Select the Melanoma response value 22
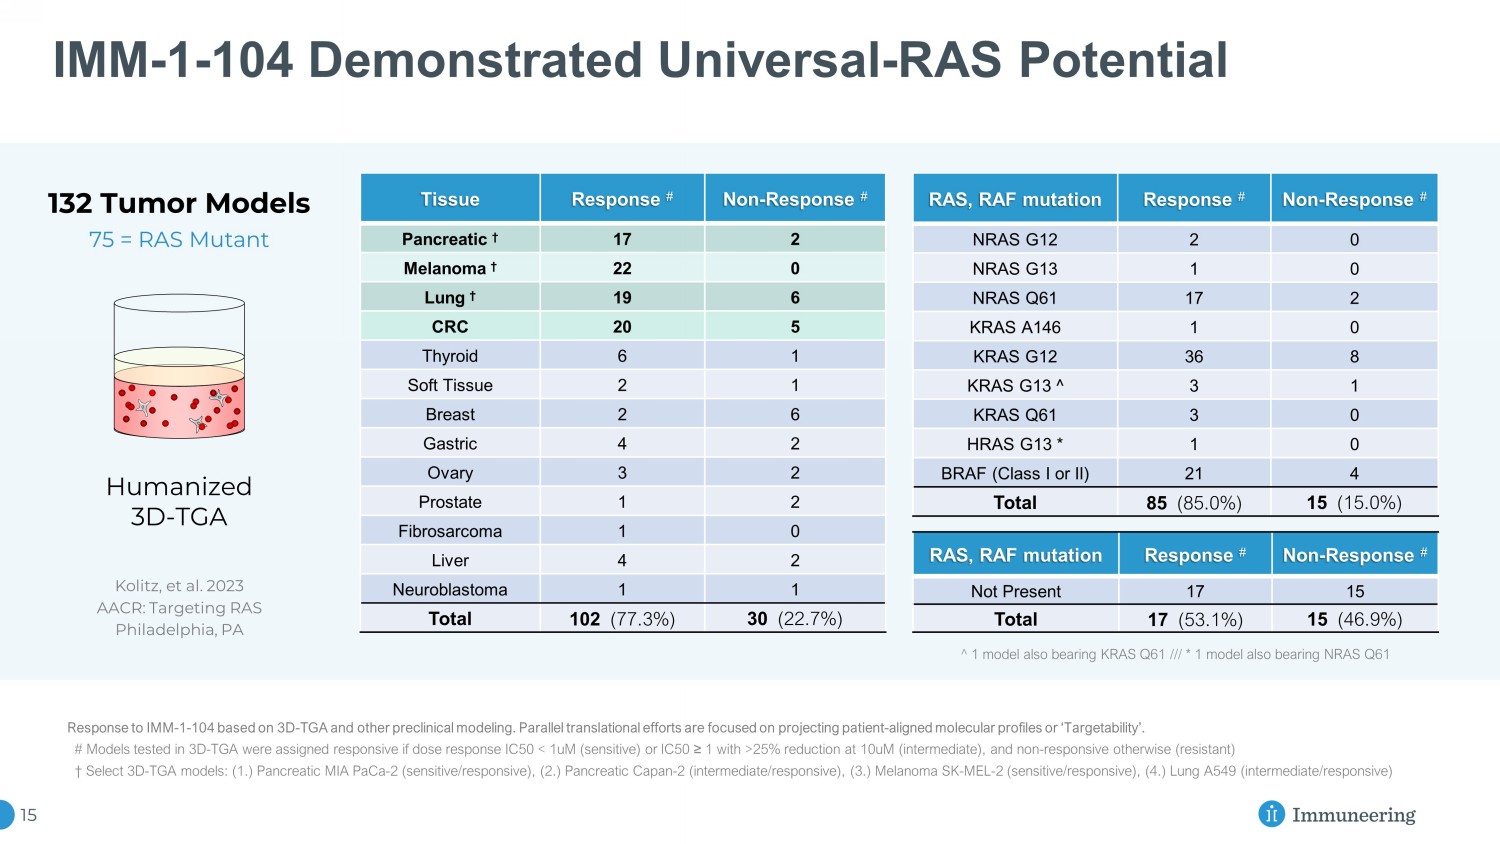Screen dimensions: 1500x844 [622, 268]
